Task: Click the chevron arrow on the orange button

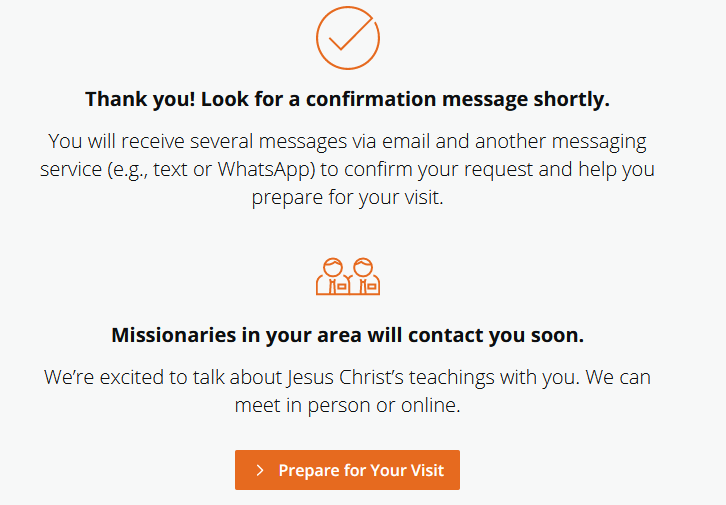Action: pyautogui.click(x=260, y=470)
